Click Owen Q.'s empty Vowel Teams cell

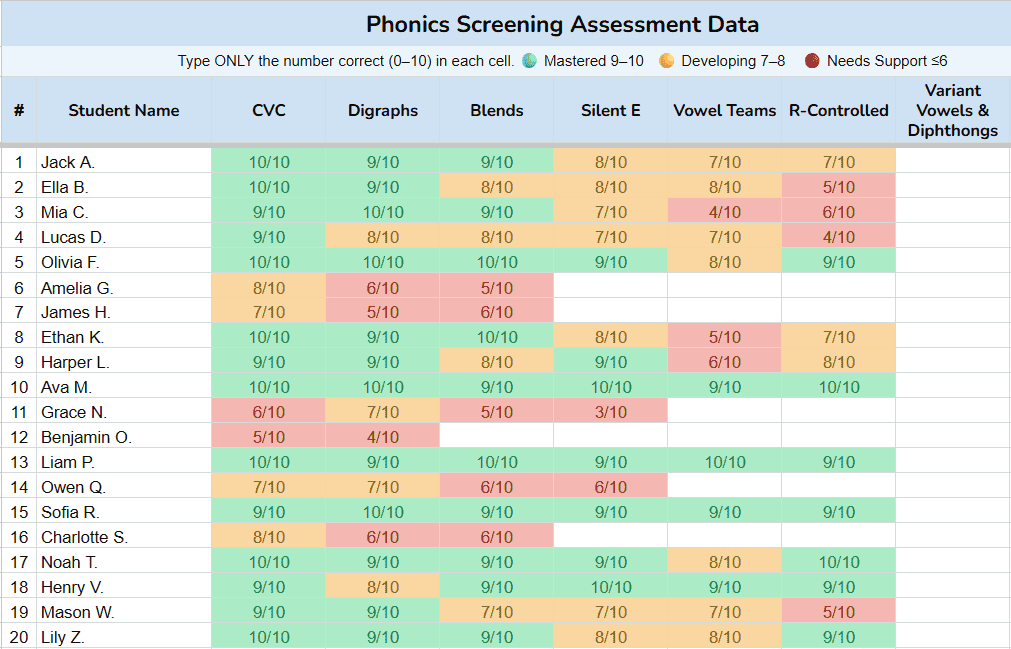click(x=725, y=487)
